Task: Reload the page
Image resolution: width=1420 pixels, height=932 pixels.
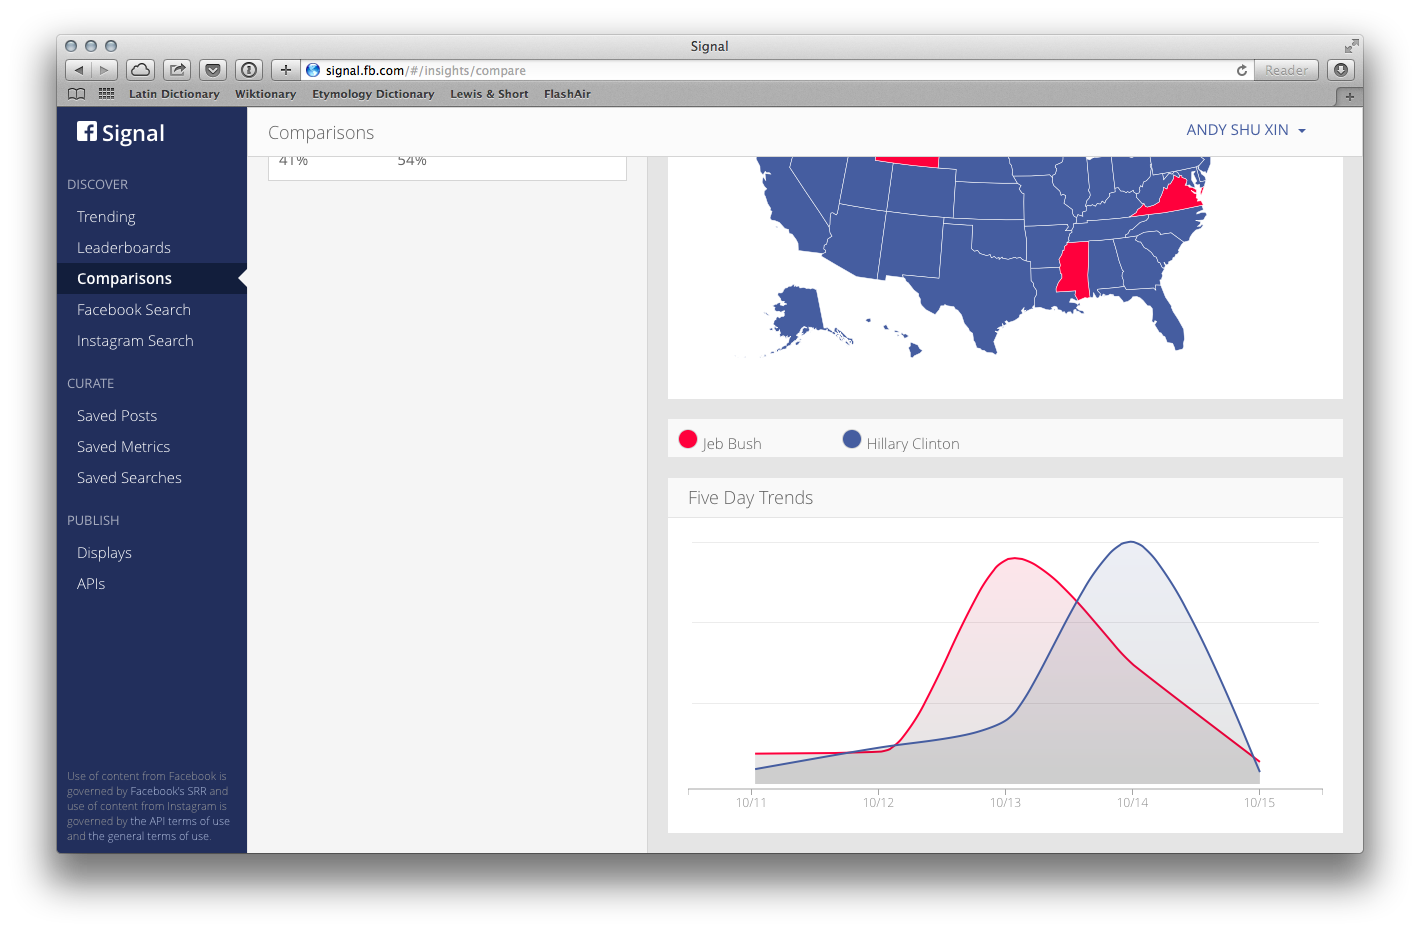Action: (x=1241, y=70)
